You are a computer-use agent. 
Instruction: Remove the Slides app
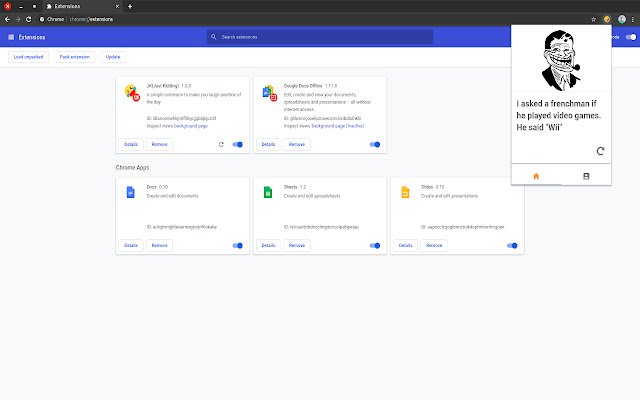coord(434,246)
